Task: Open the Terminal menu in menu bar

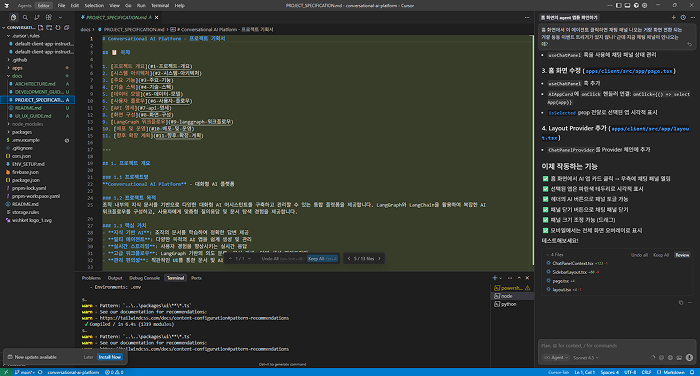Action: click(x=160, y=5)
